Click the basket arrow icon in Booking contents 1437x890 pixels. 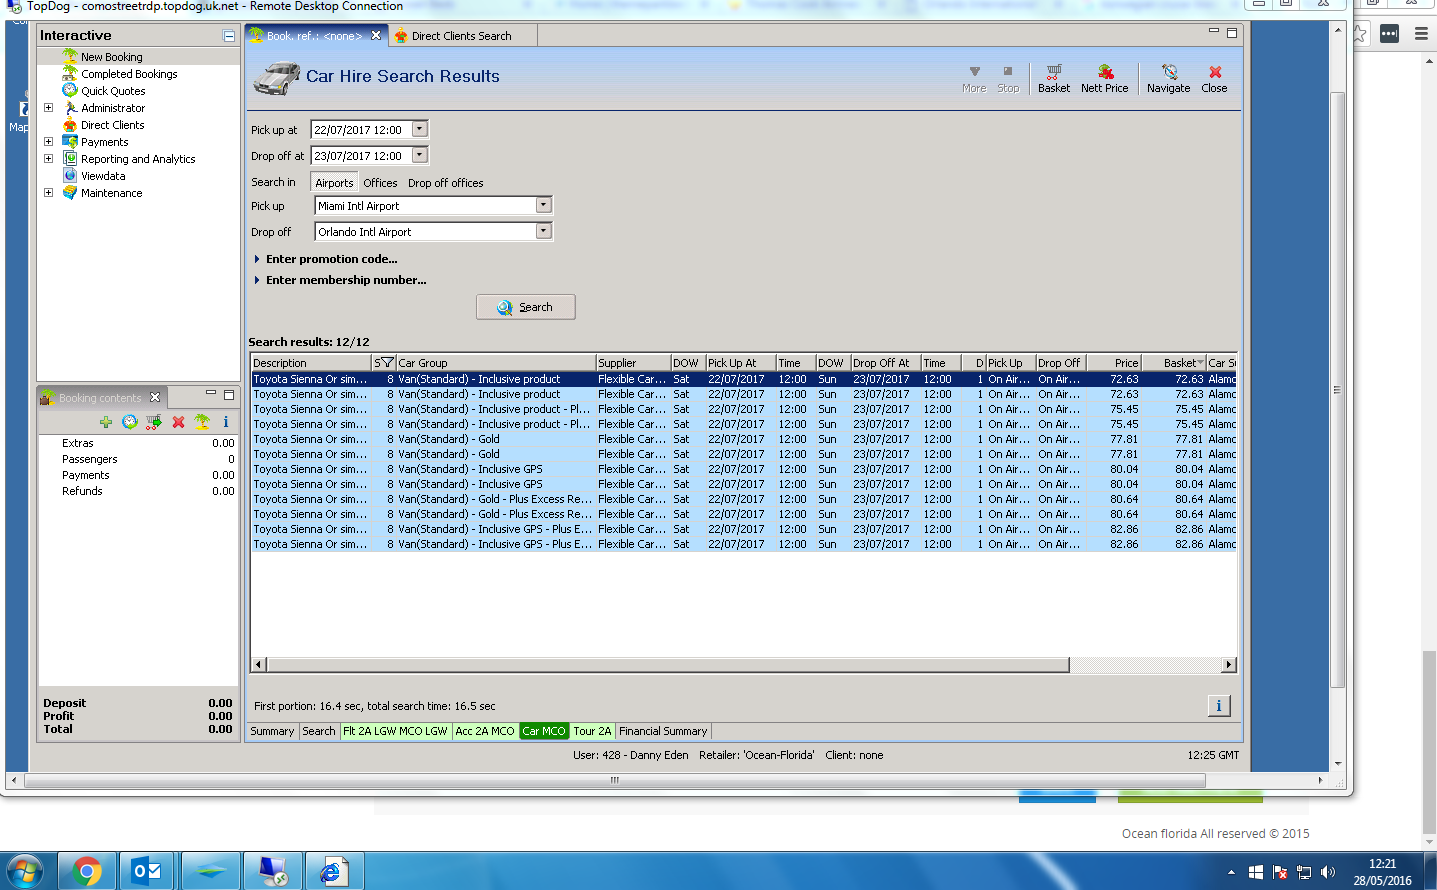click(x=154, y=422)
